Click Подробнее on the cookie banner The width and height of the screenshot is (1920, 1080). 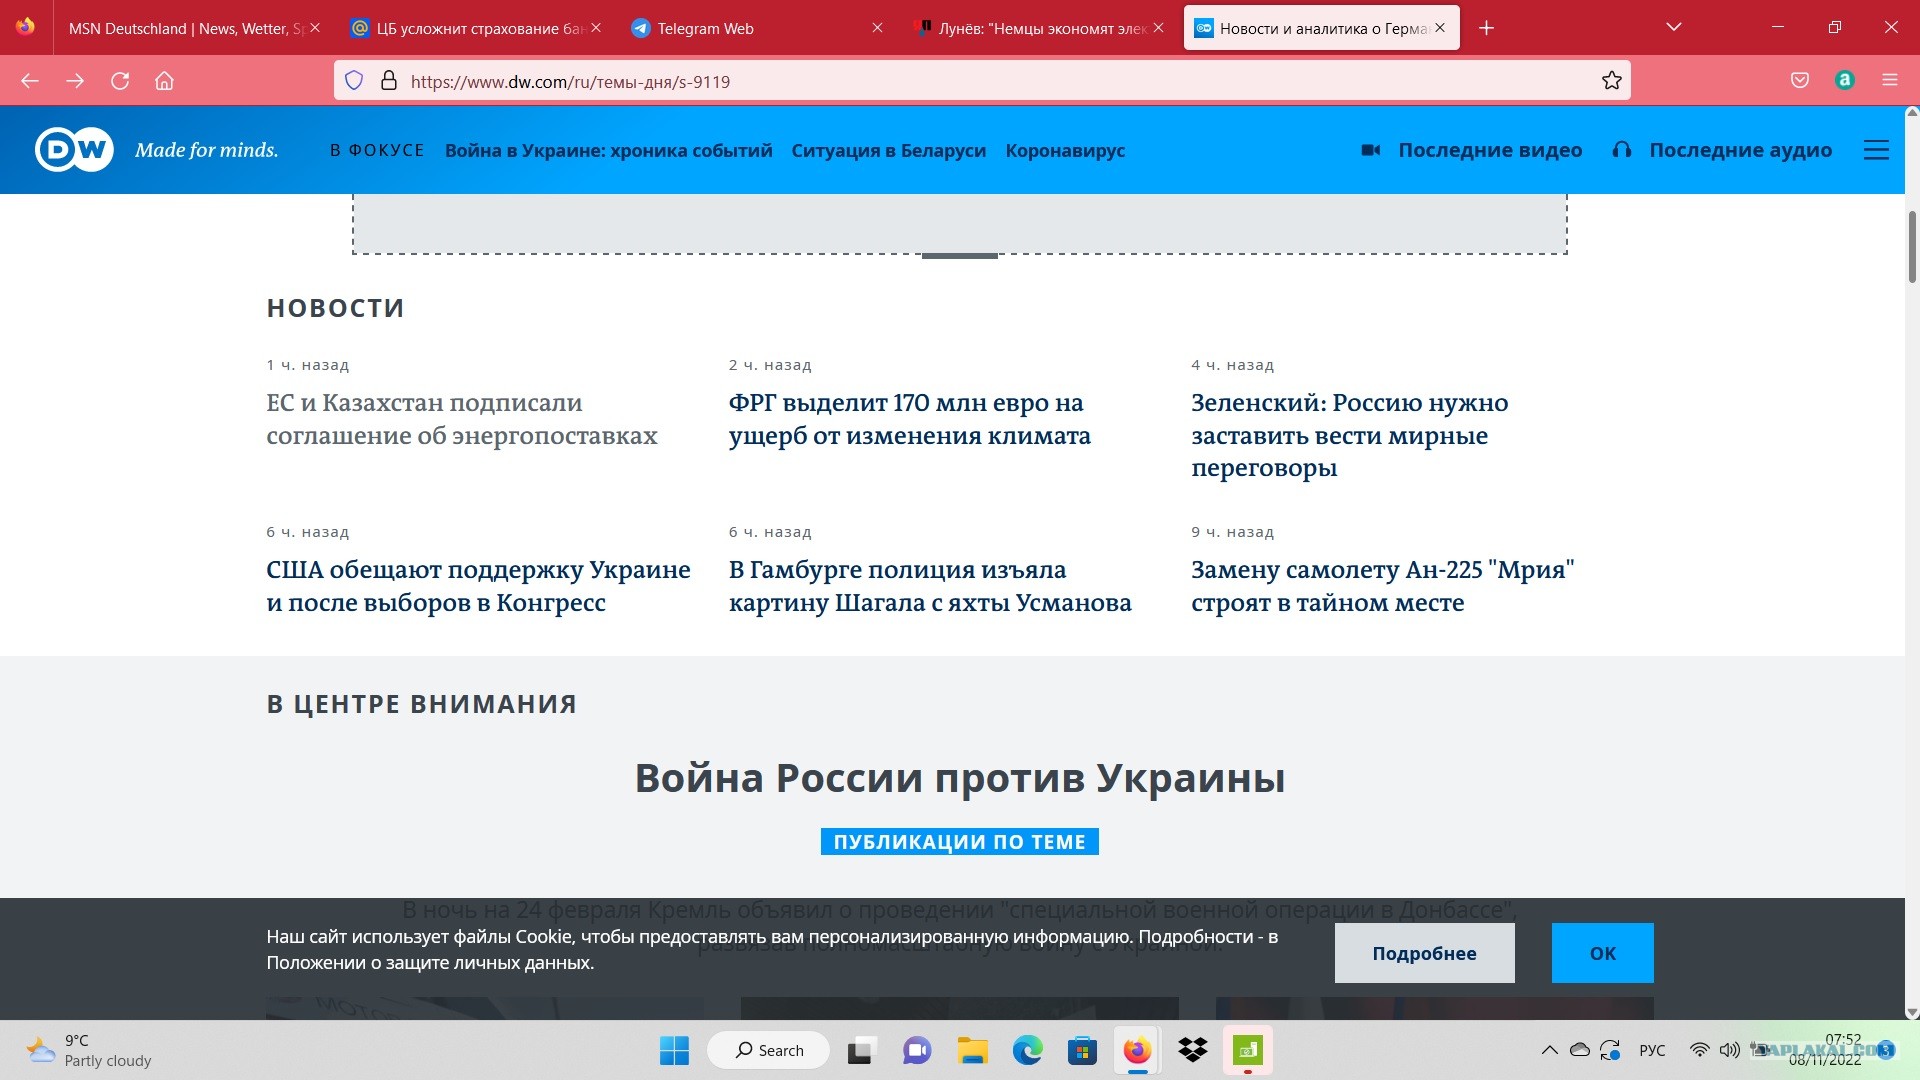coord(1424,953)
